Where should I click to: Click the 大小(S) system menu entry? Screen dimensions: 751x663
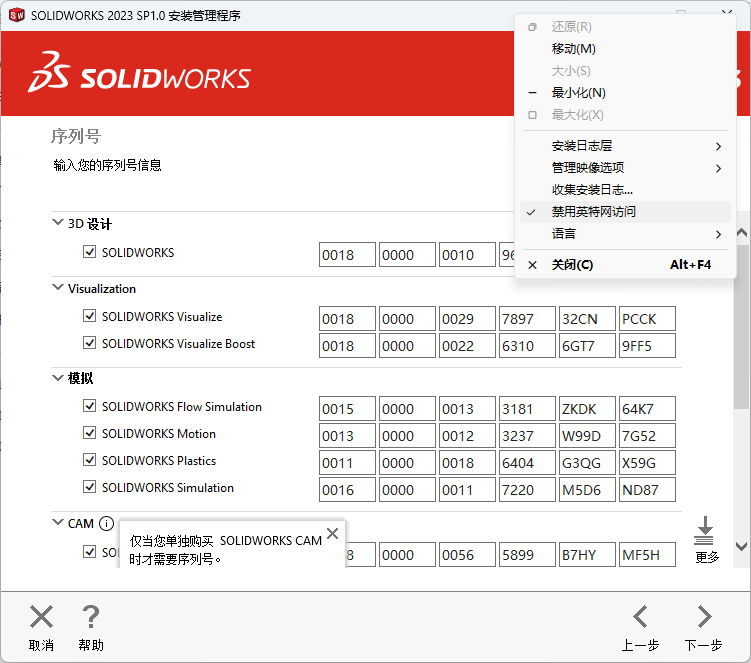625,71
